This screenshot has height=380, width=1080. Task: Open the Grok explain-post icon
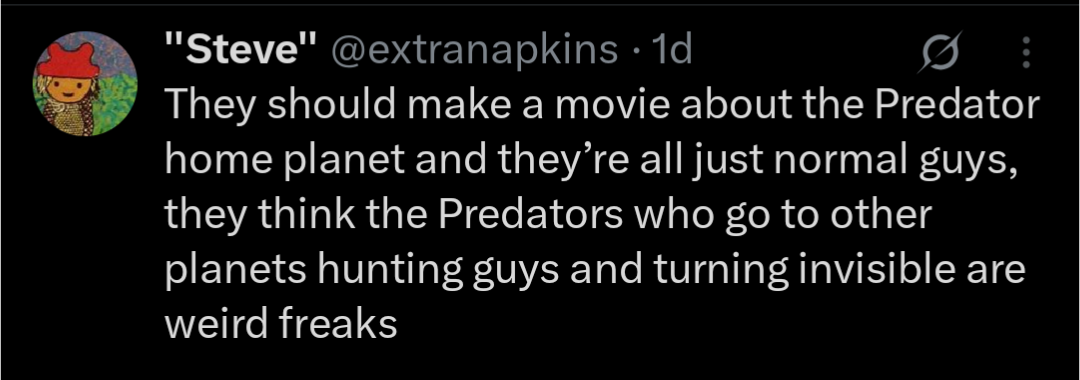(937, 52)
